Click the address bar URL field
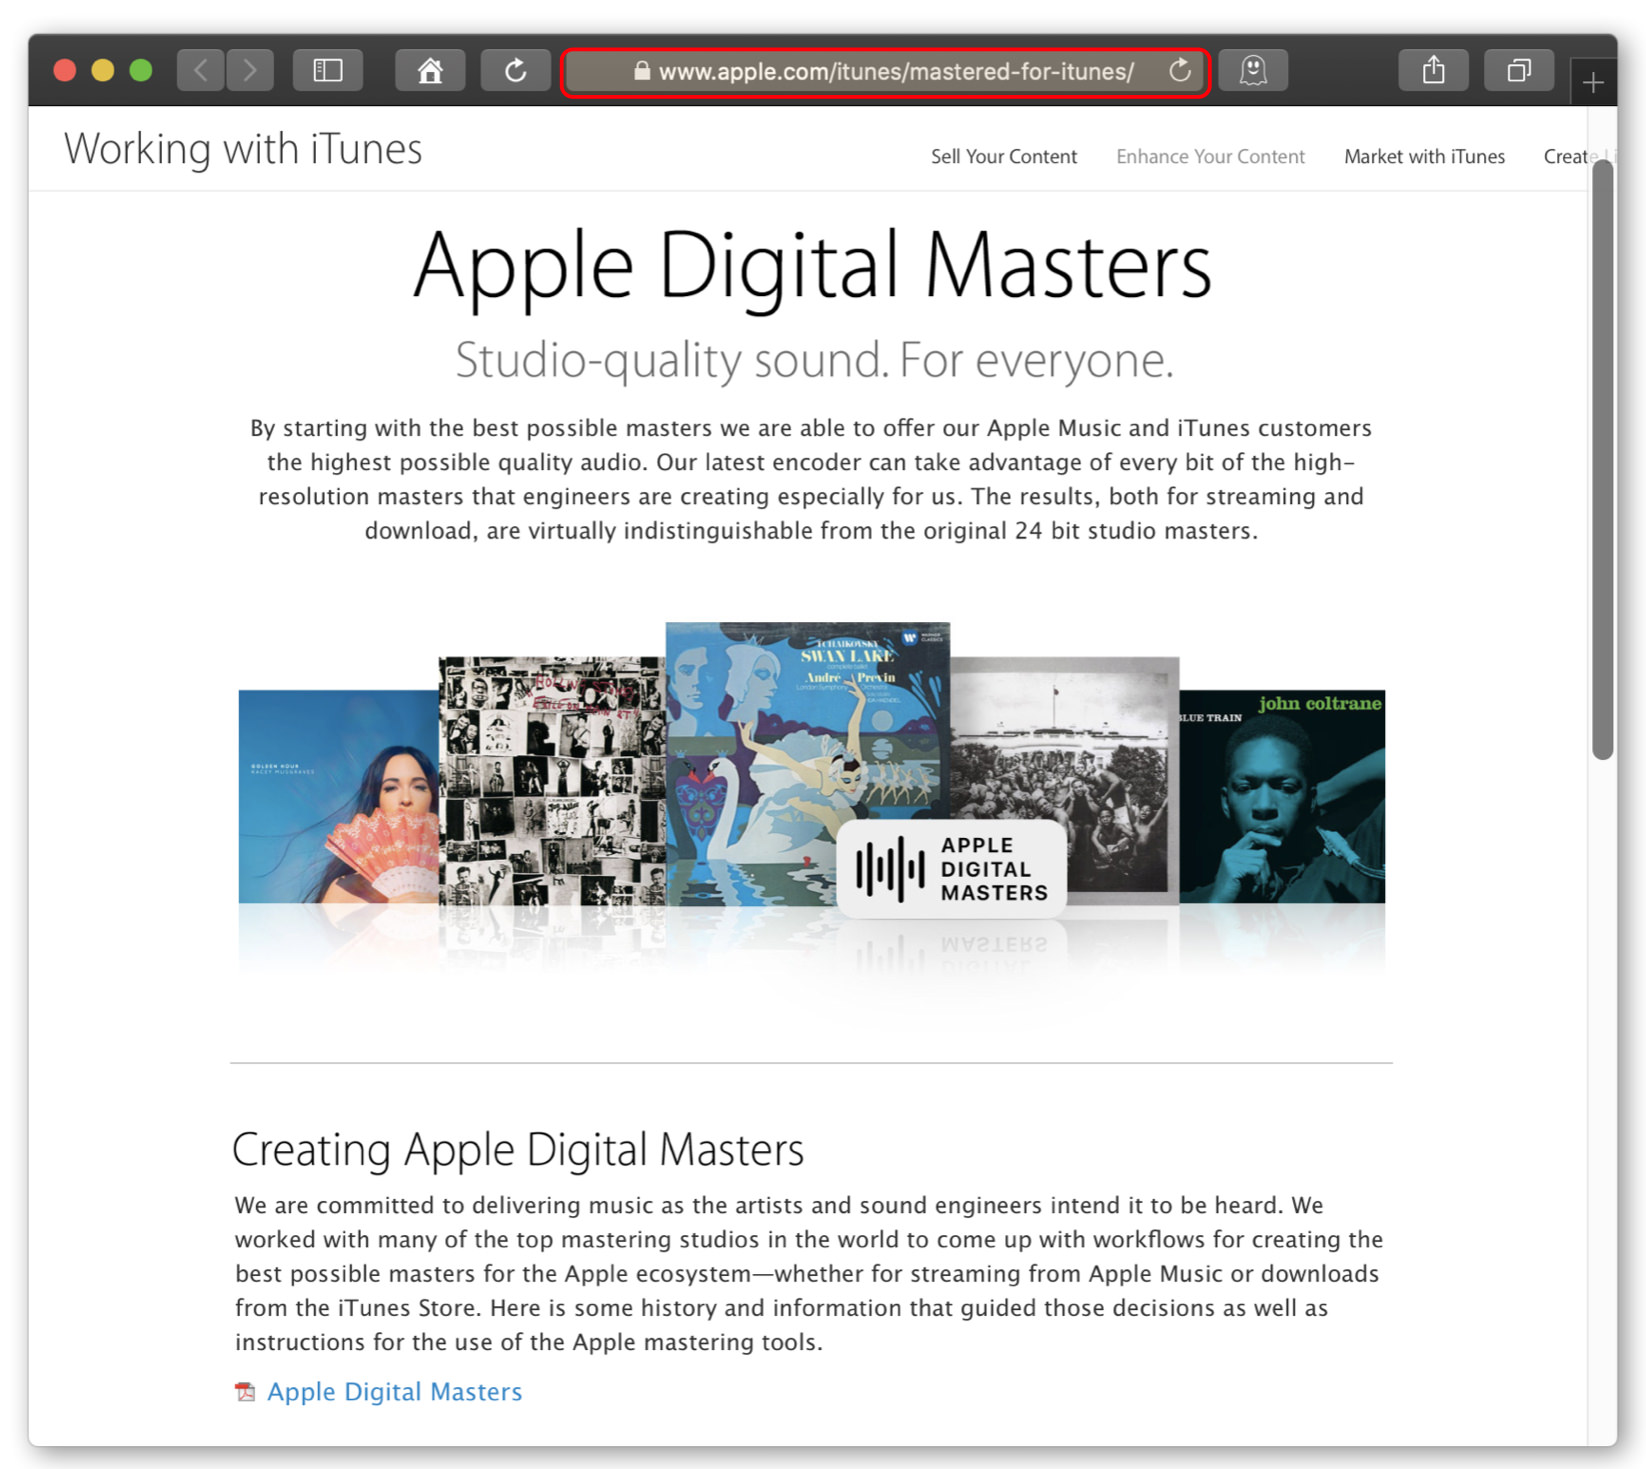 (x=885, y=72)
